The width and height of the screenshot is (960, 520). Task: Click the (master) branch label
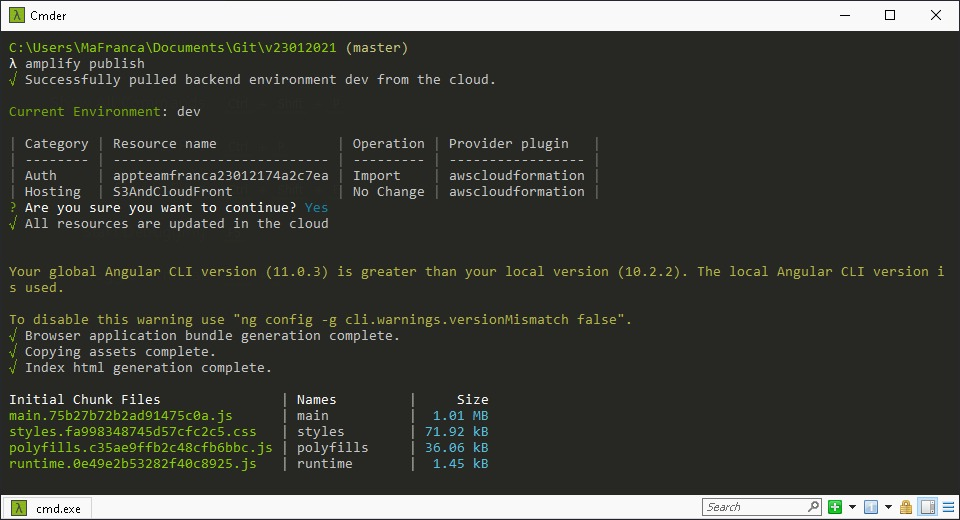click(377, 48)
